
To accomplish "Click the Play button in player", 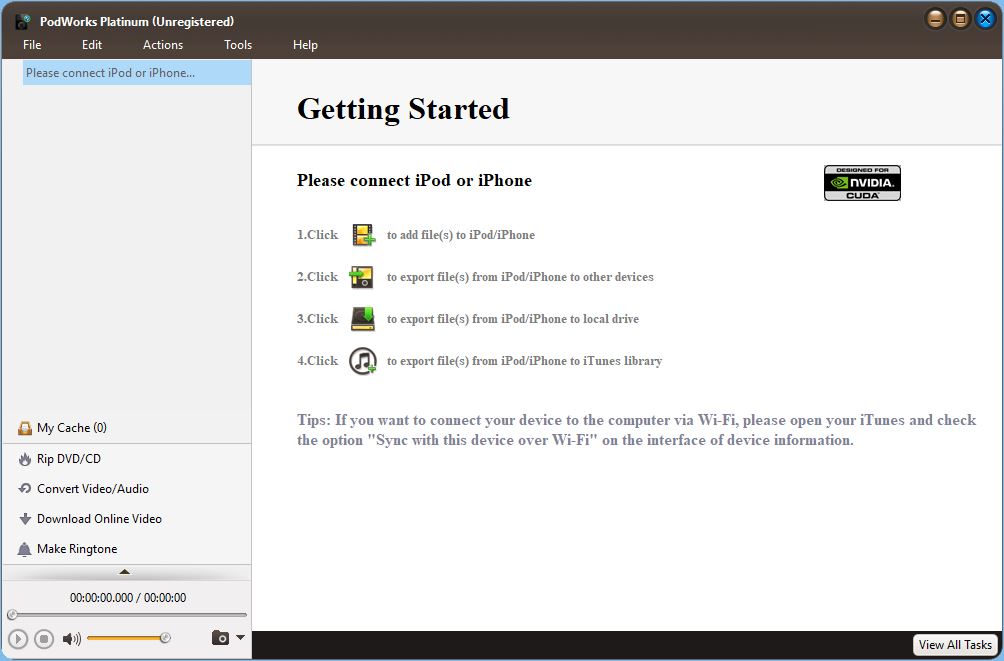I will click(x=18, y=639).
